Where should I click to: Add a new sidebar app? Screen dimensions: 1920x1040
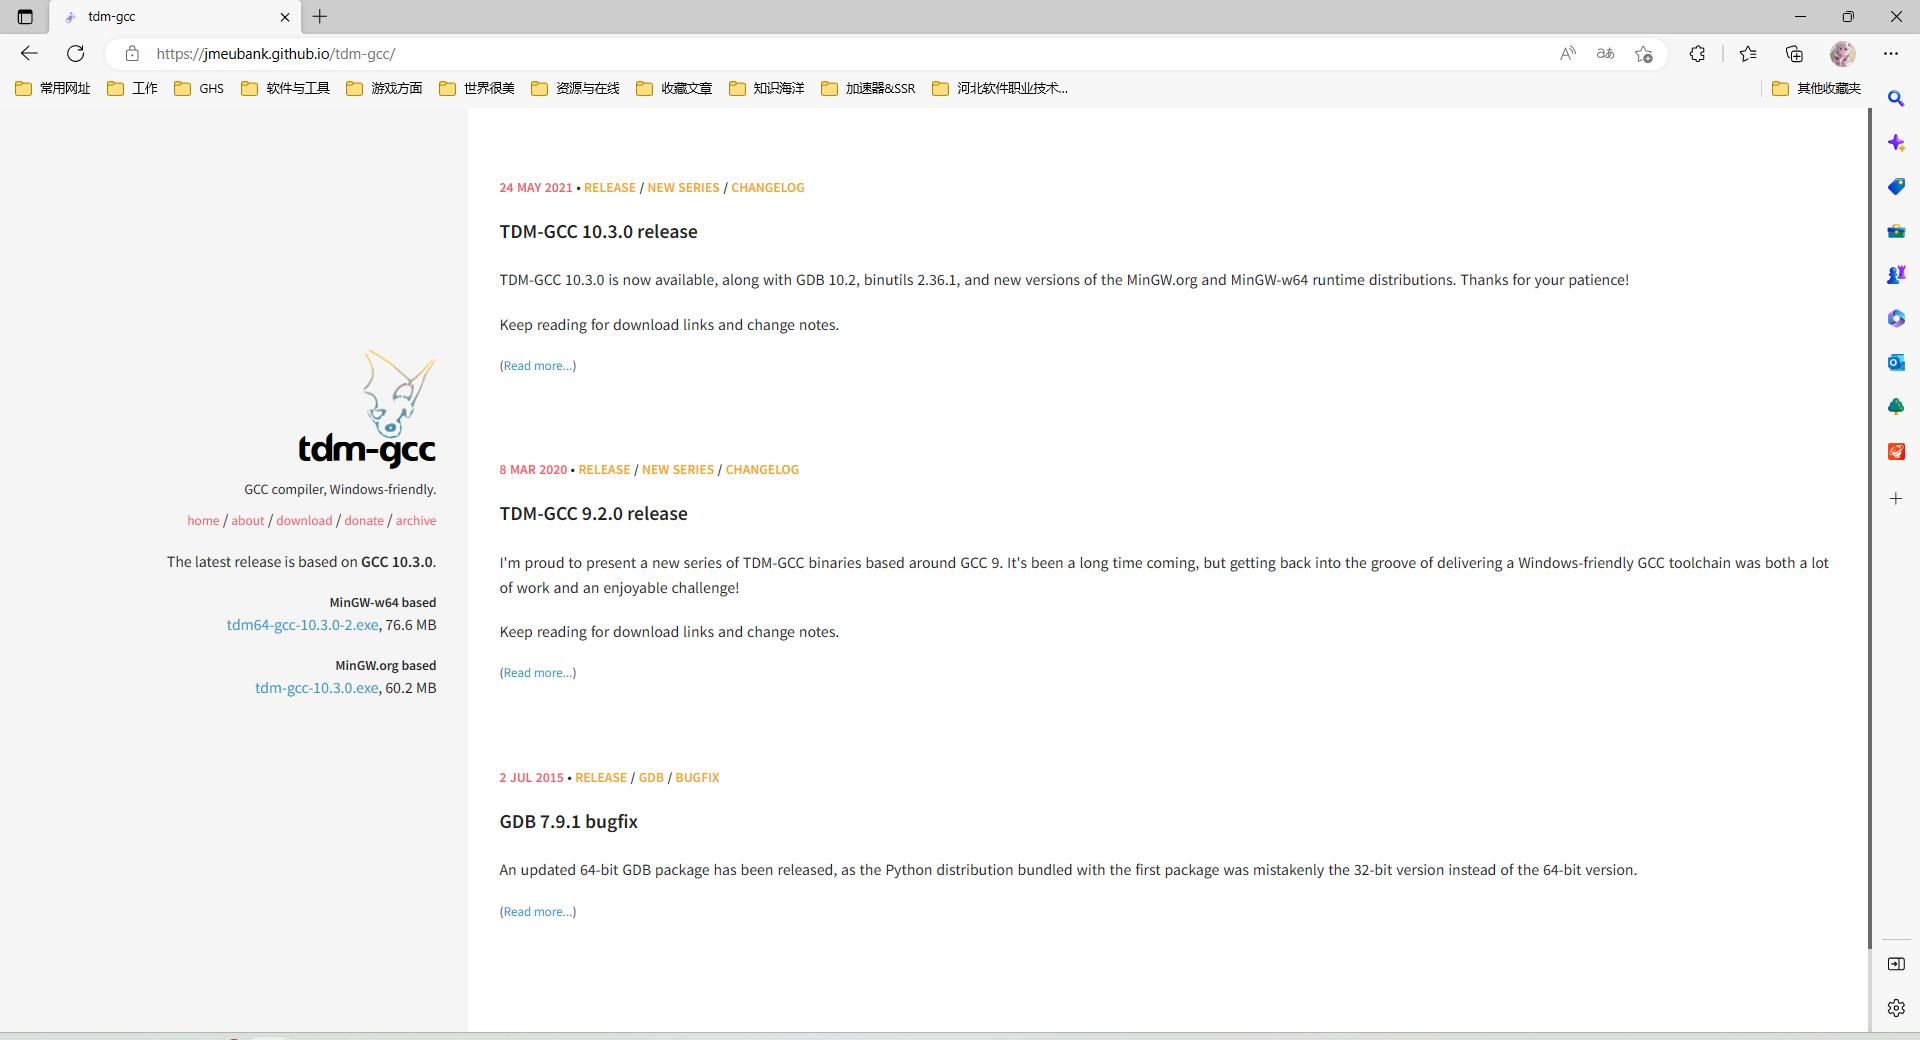click(1896, 498)
